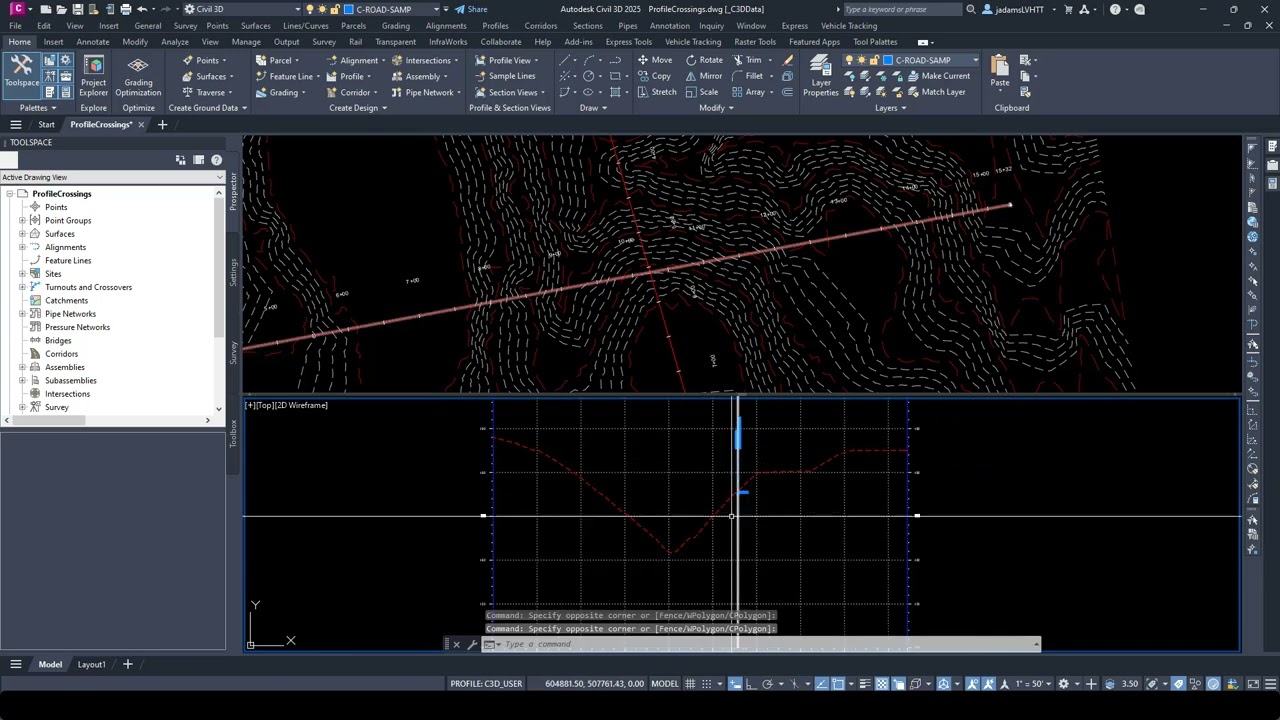Viewport: 1280px width, 720px height.
Task: Open the Analyze ribbon tab
Action: coord(175,42)
